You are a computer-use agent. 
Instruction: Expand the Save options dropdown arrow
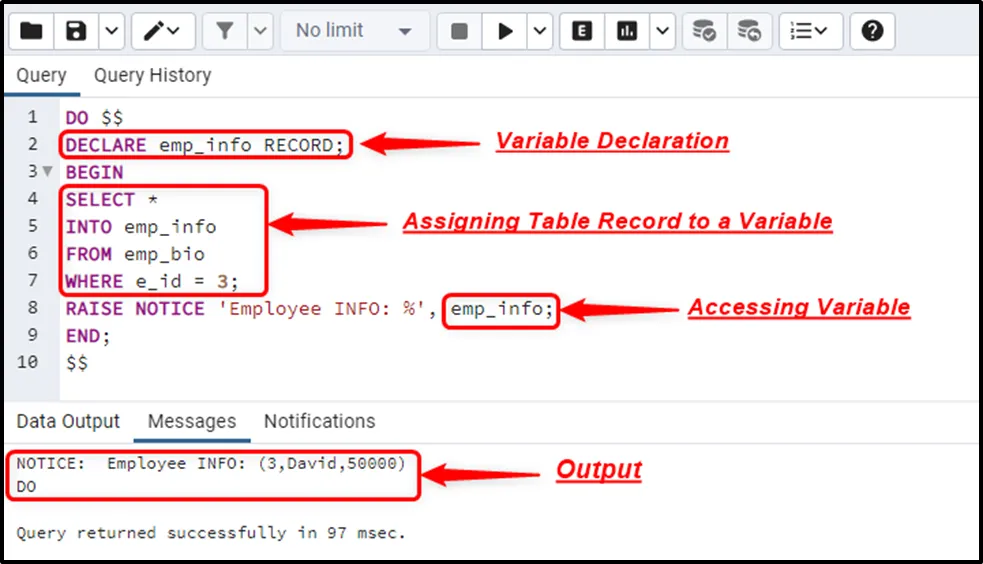click(x=110, y=31)
